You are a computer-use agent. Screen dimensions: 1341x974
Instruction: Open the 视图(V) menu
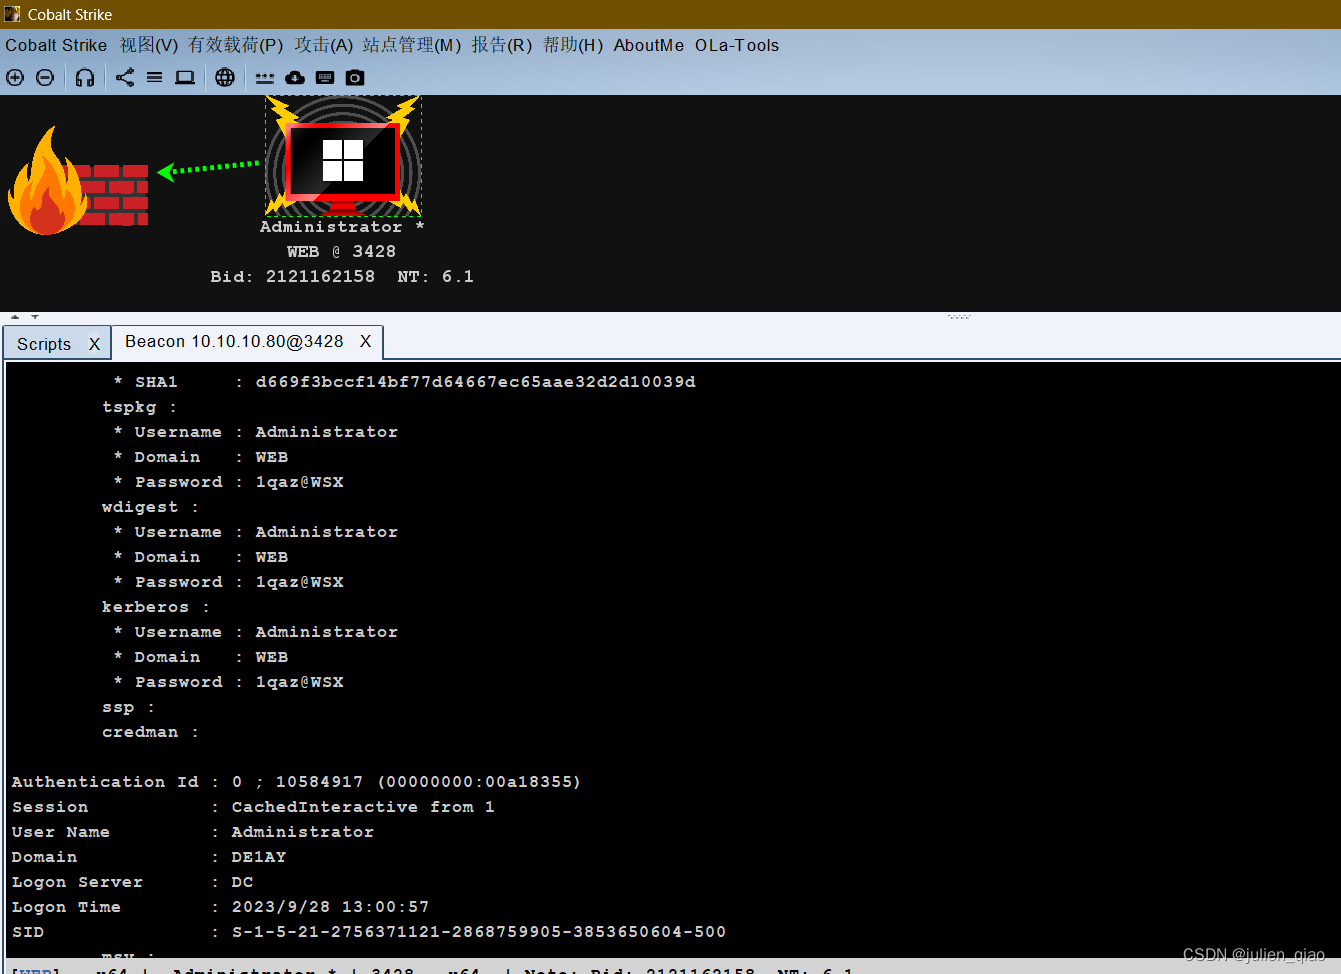click(x=149, y=45)
